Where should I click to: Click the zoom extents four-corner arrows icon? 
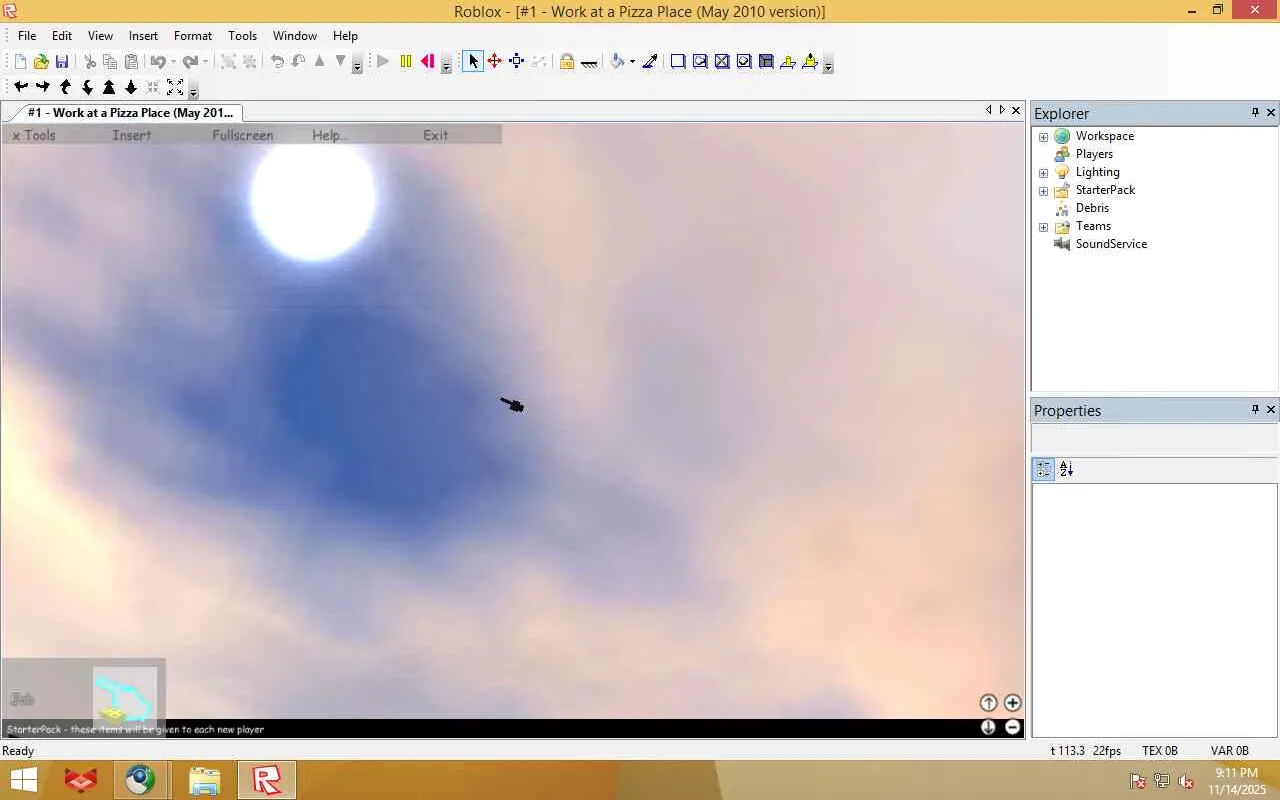pos(175,88)
